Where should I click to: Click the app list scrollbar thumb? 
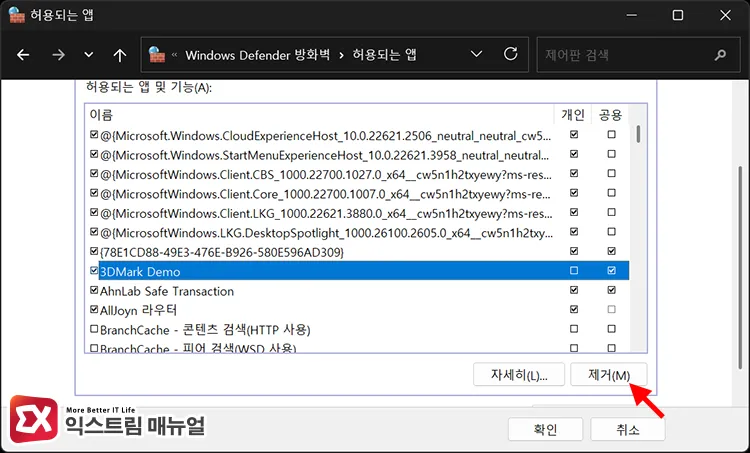click(638, 134)
